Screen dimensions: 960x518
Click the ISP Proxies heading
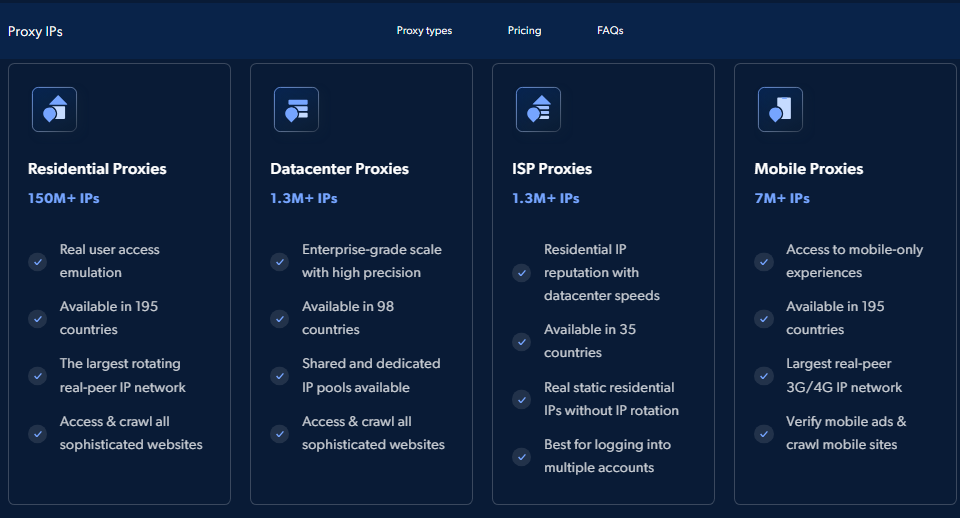[x=552, y=169]
